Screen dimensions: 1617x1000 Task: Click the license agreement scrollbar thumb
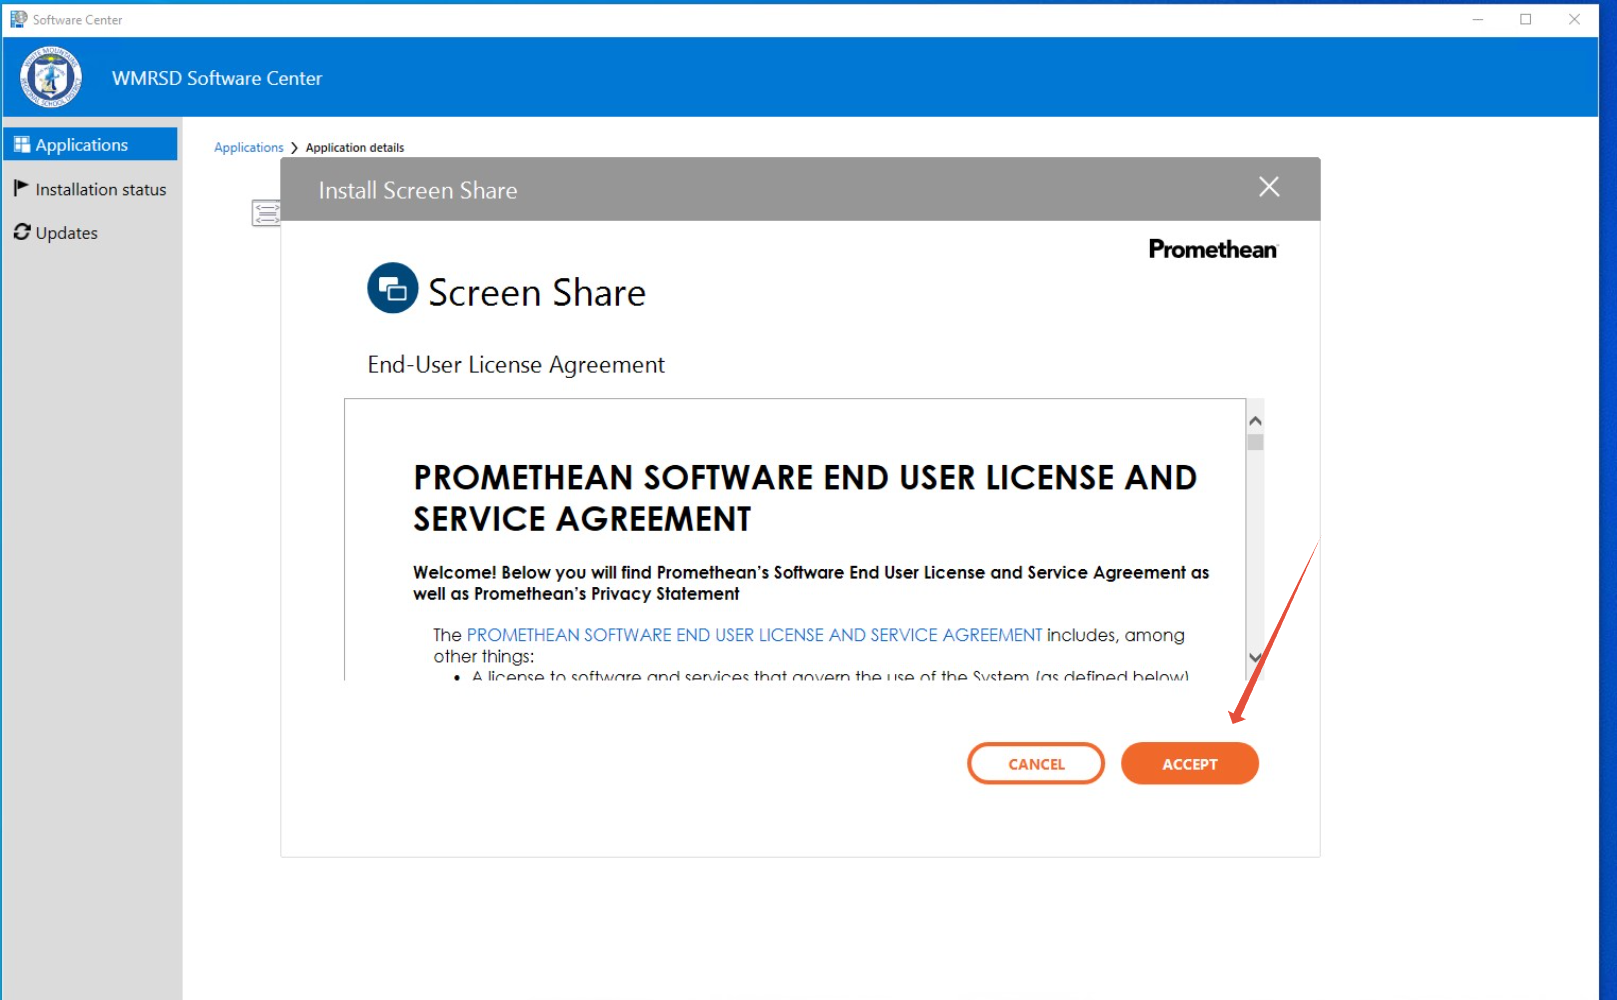pos(1255,442)
